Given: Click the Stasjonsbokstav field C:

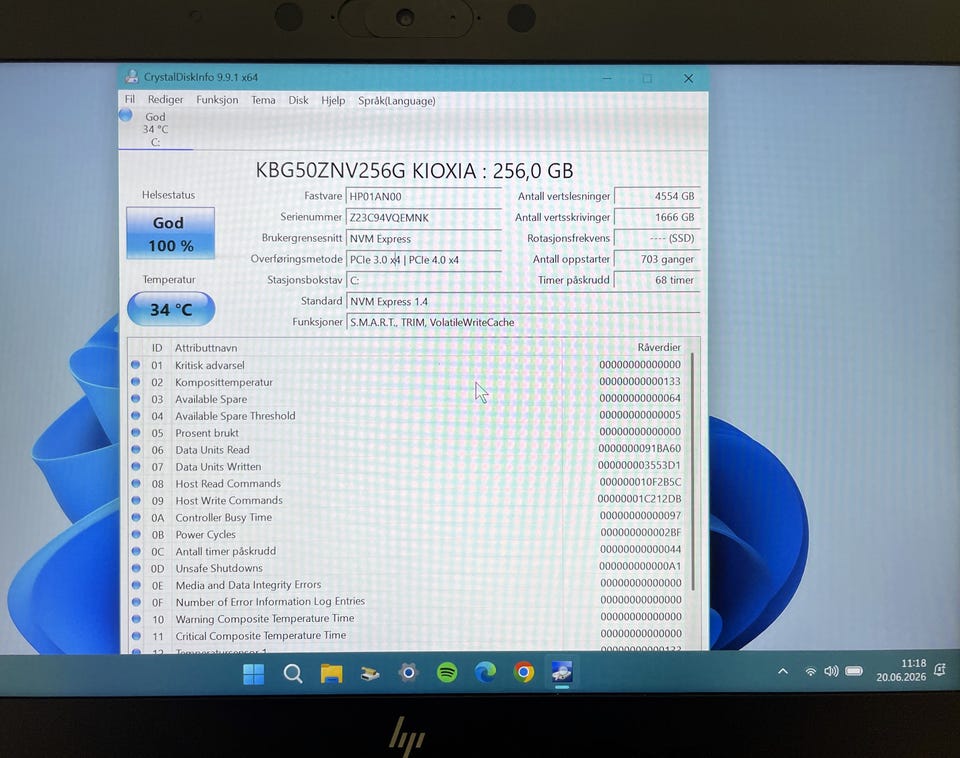Looking at the screenshot, I should (424, 280).
